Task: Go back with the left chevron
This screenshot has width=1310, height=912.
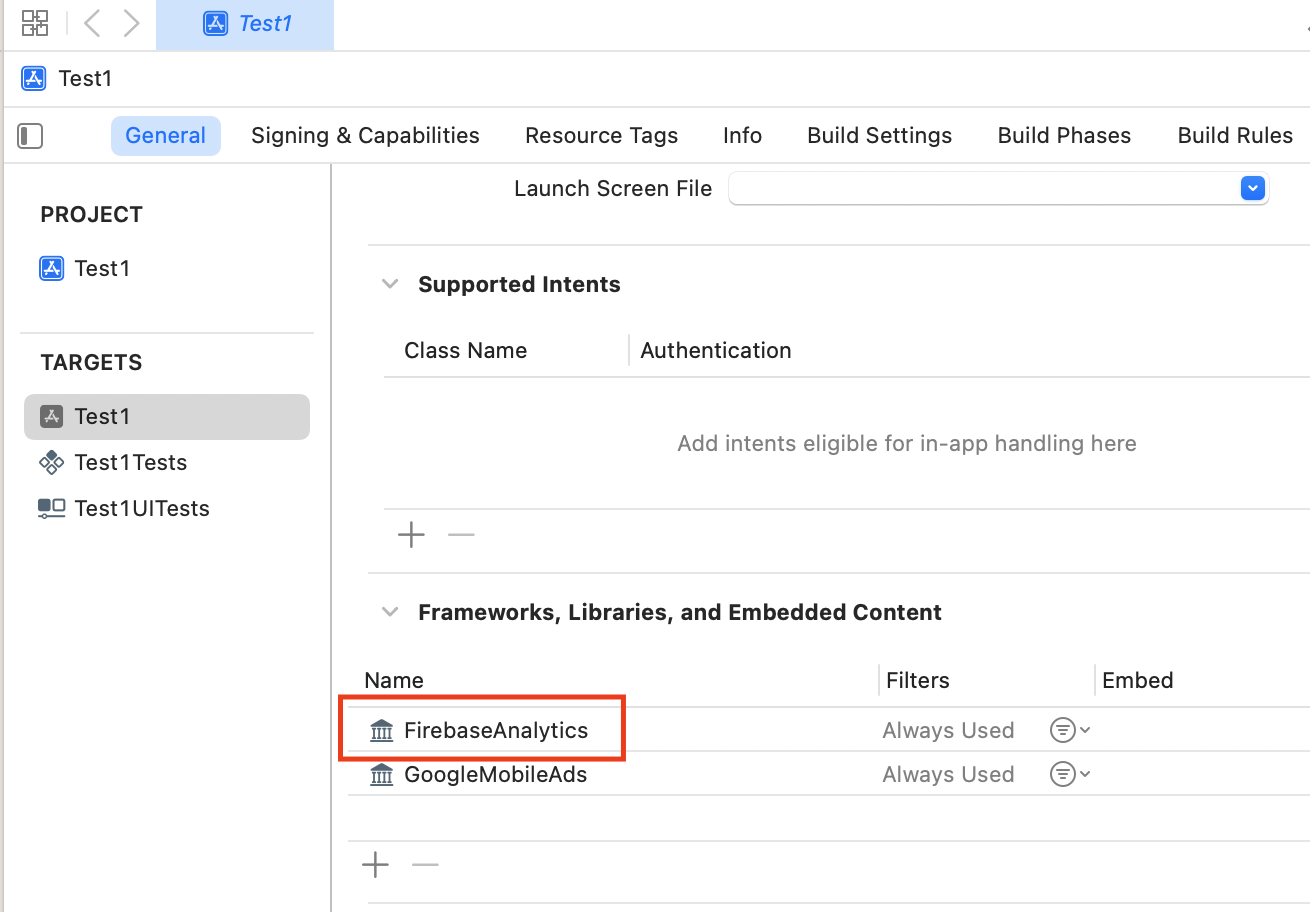Action: click(91, 23)
